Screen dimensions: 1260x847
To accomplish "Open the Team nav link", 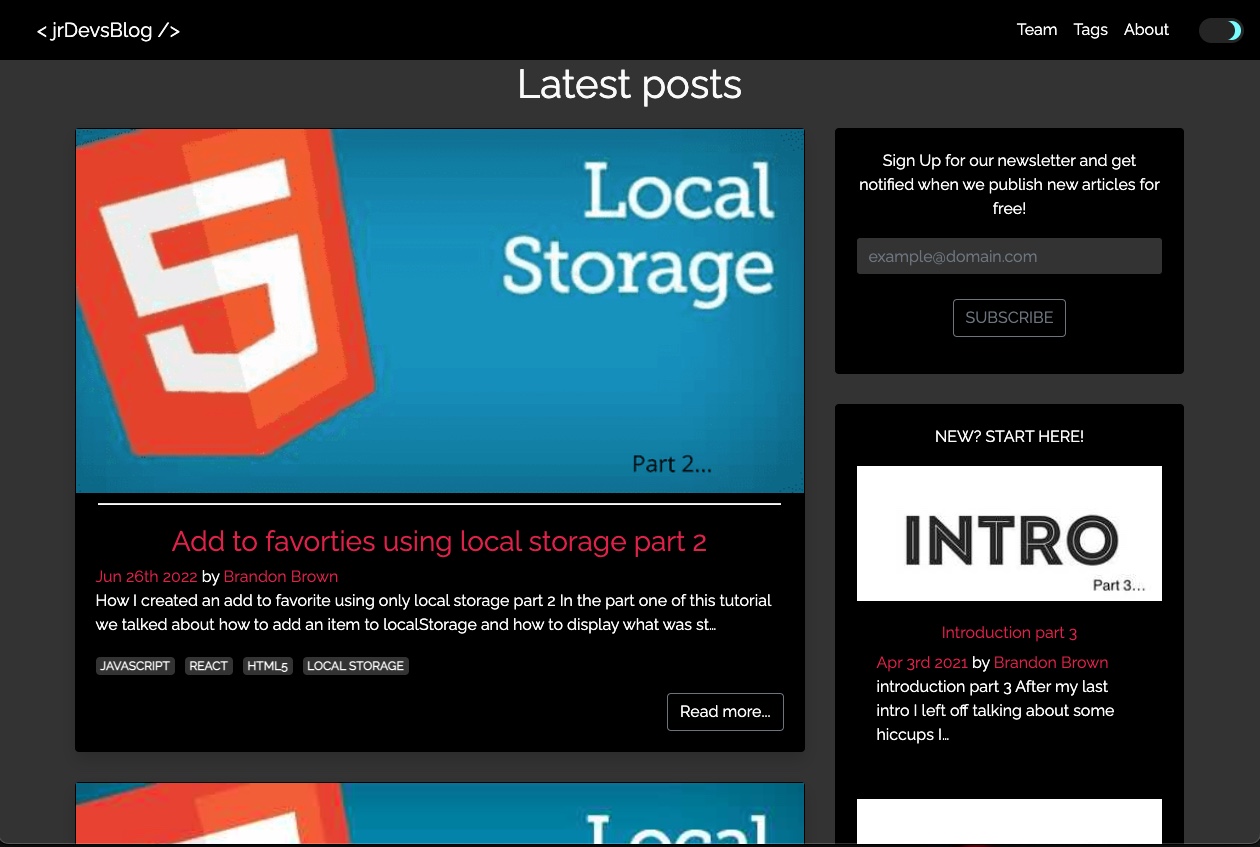I will (1037, 30).
